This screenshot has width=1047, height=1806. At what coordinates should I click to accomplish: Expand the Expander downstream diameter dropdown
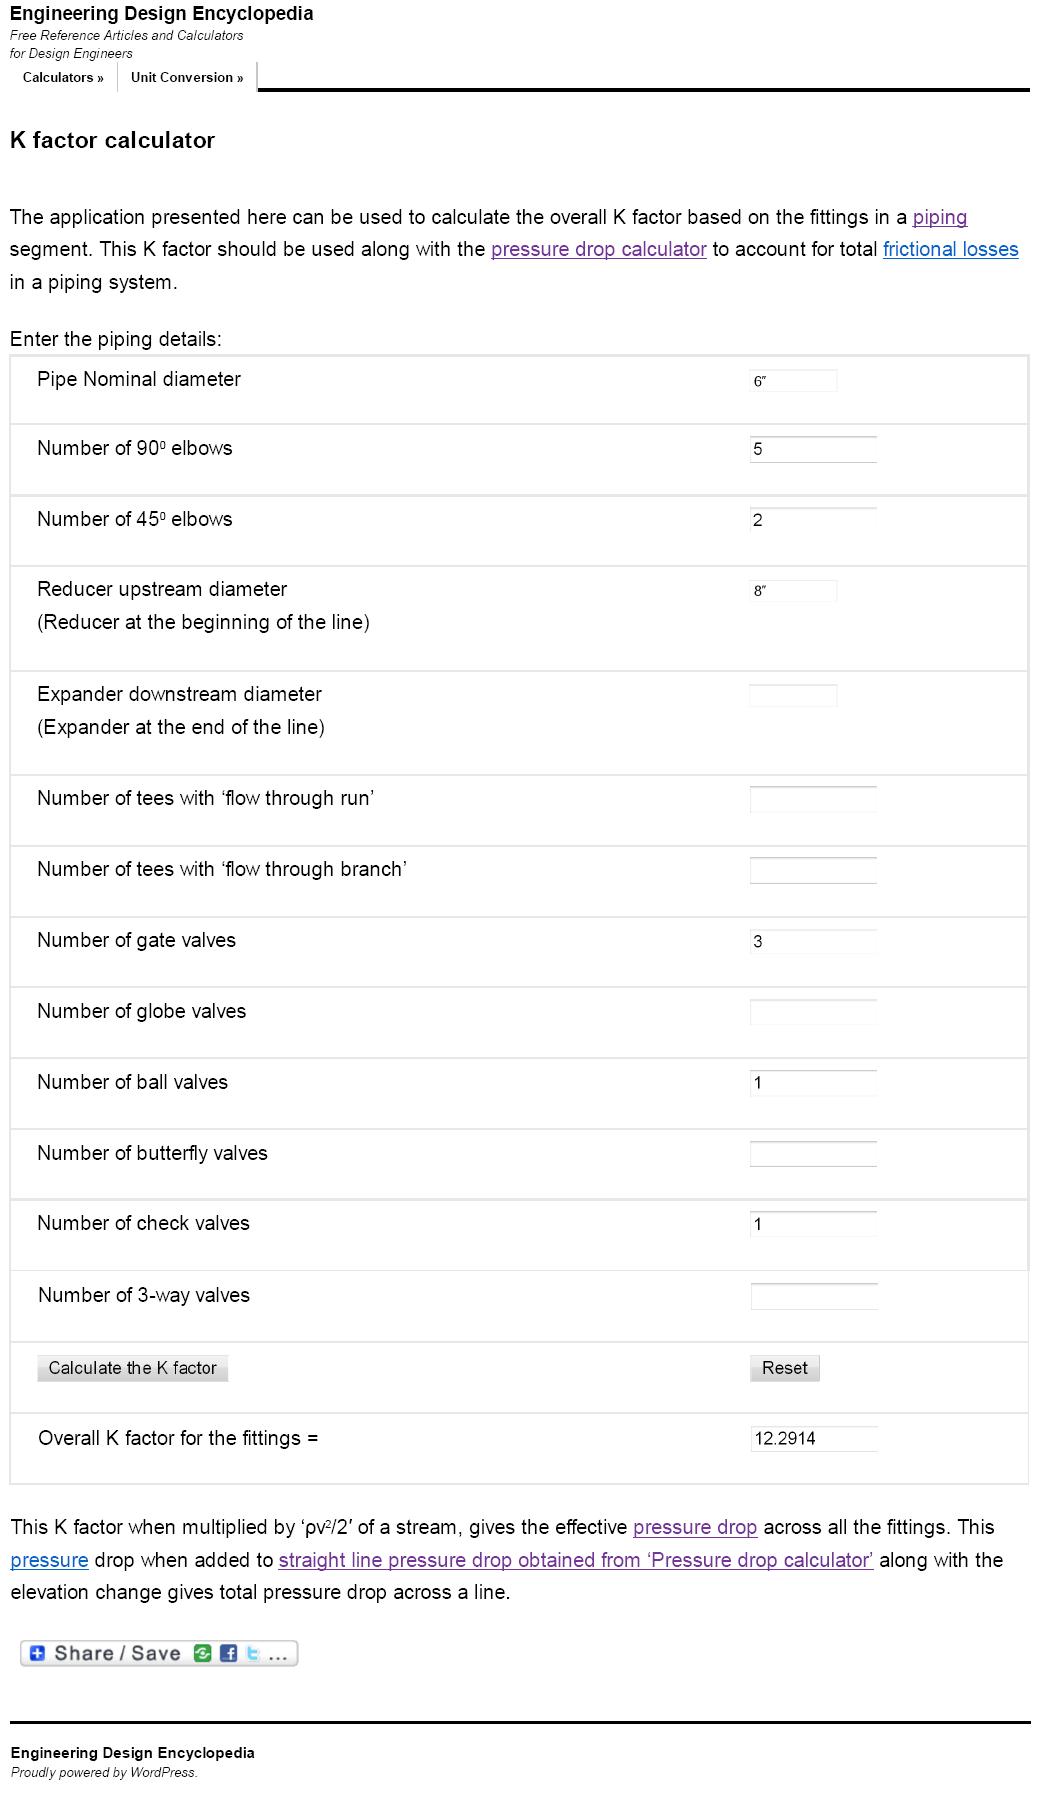pos(793,696)
